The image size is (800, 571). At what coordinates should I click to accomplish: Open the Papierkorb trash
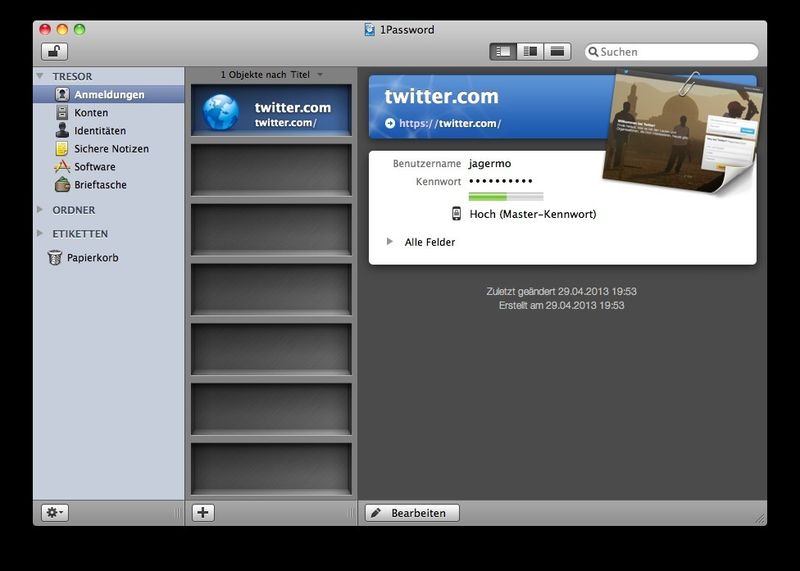click(x=92, y=258)
